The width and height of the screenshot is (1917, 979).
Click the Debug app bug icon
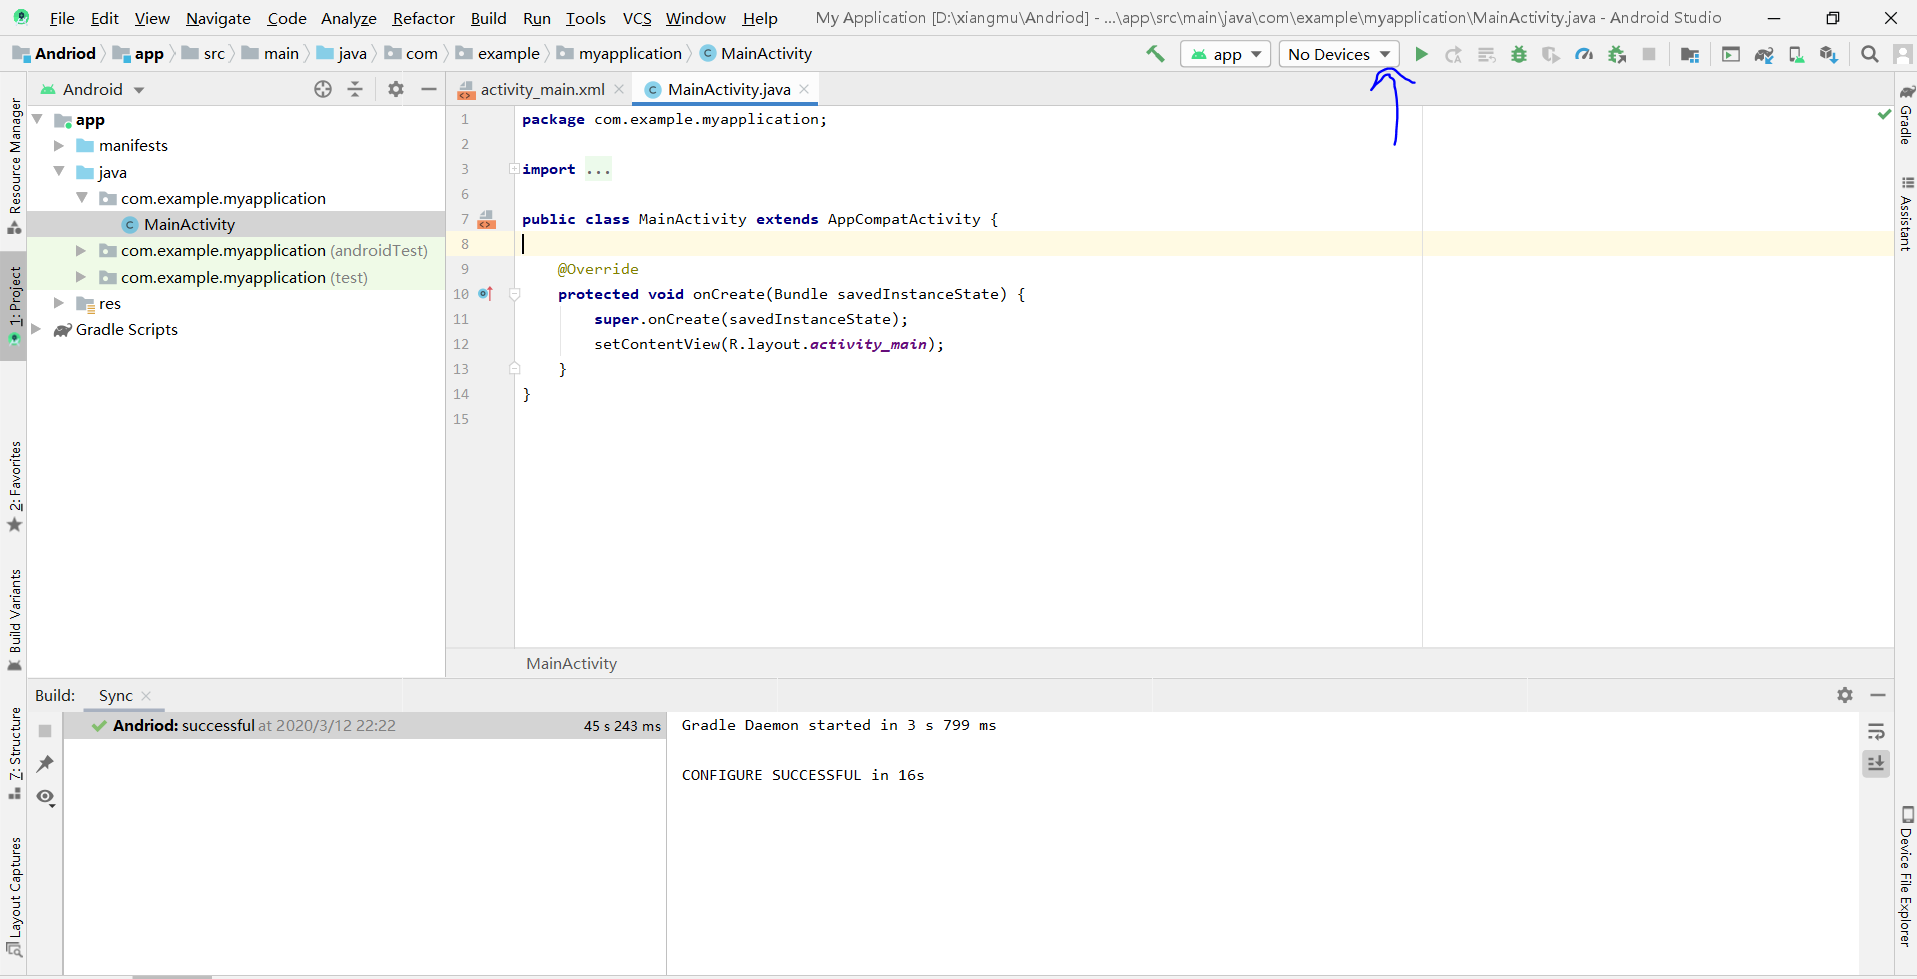coord(1519,54)
